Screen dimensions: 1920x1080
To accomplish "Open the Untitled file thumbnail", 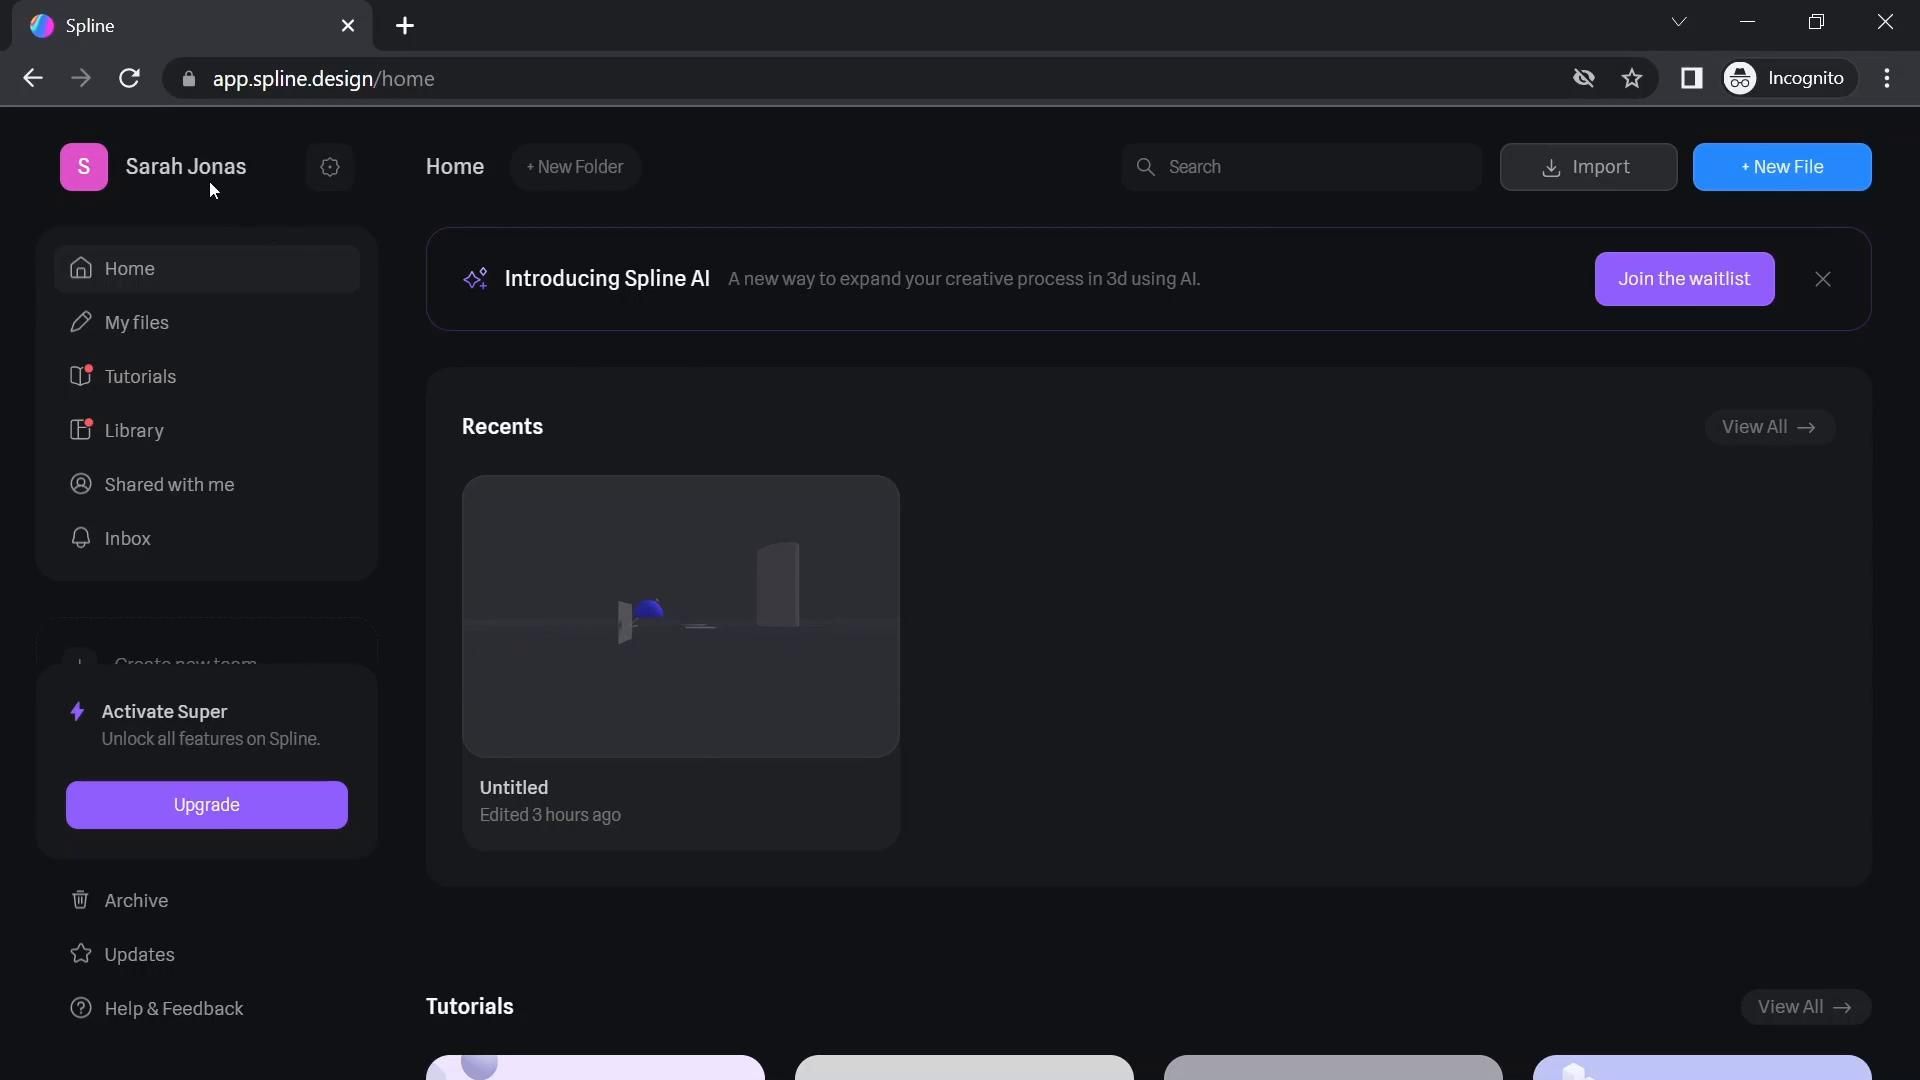I will point(680,616).
